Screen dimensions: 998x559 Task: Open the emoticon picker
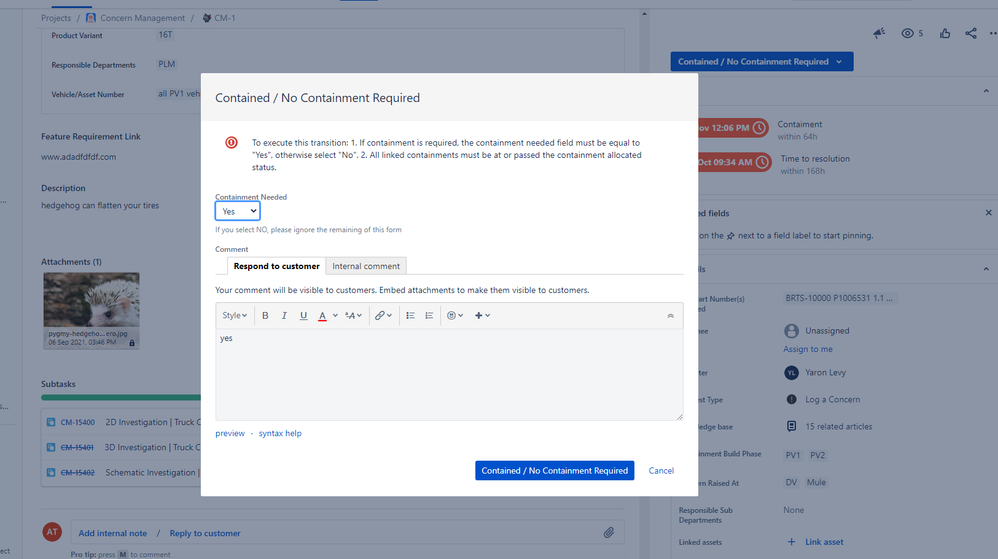click(454, 315)
